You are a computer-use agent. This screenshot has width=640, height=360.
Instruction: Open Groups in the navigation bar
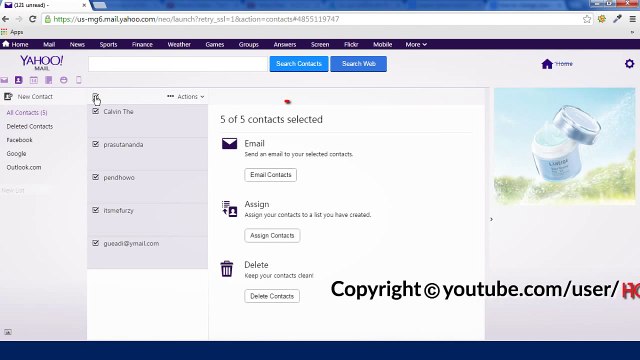tap(249, 44)
